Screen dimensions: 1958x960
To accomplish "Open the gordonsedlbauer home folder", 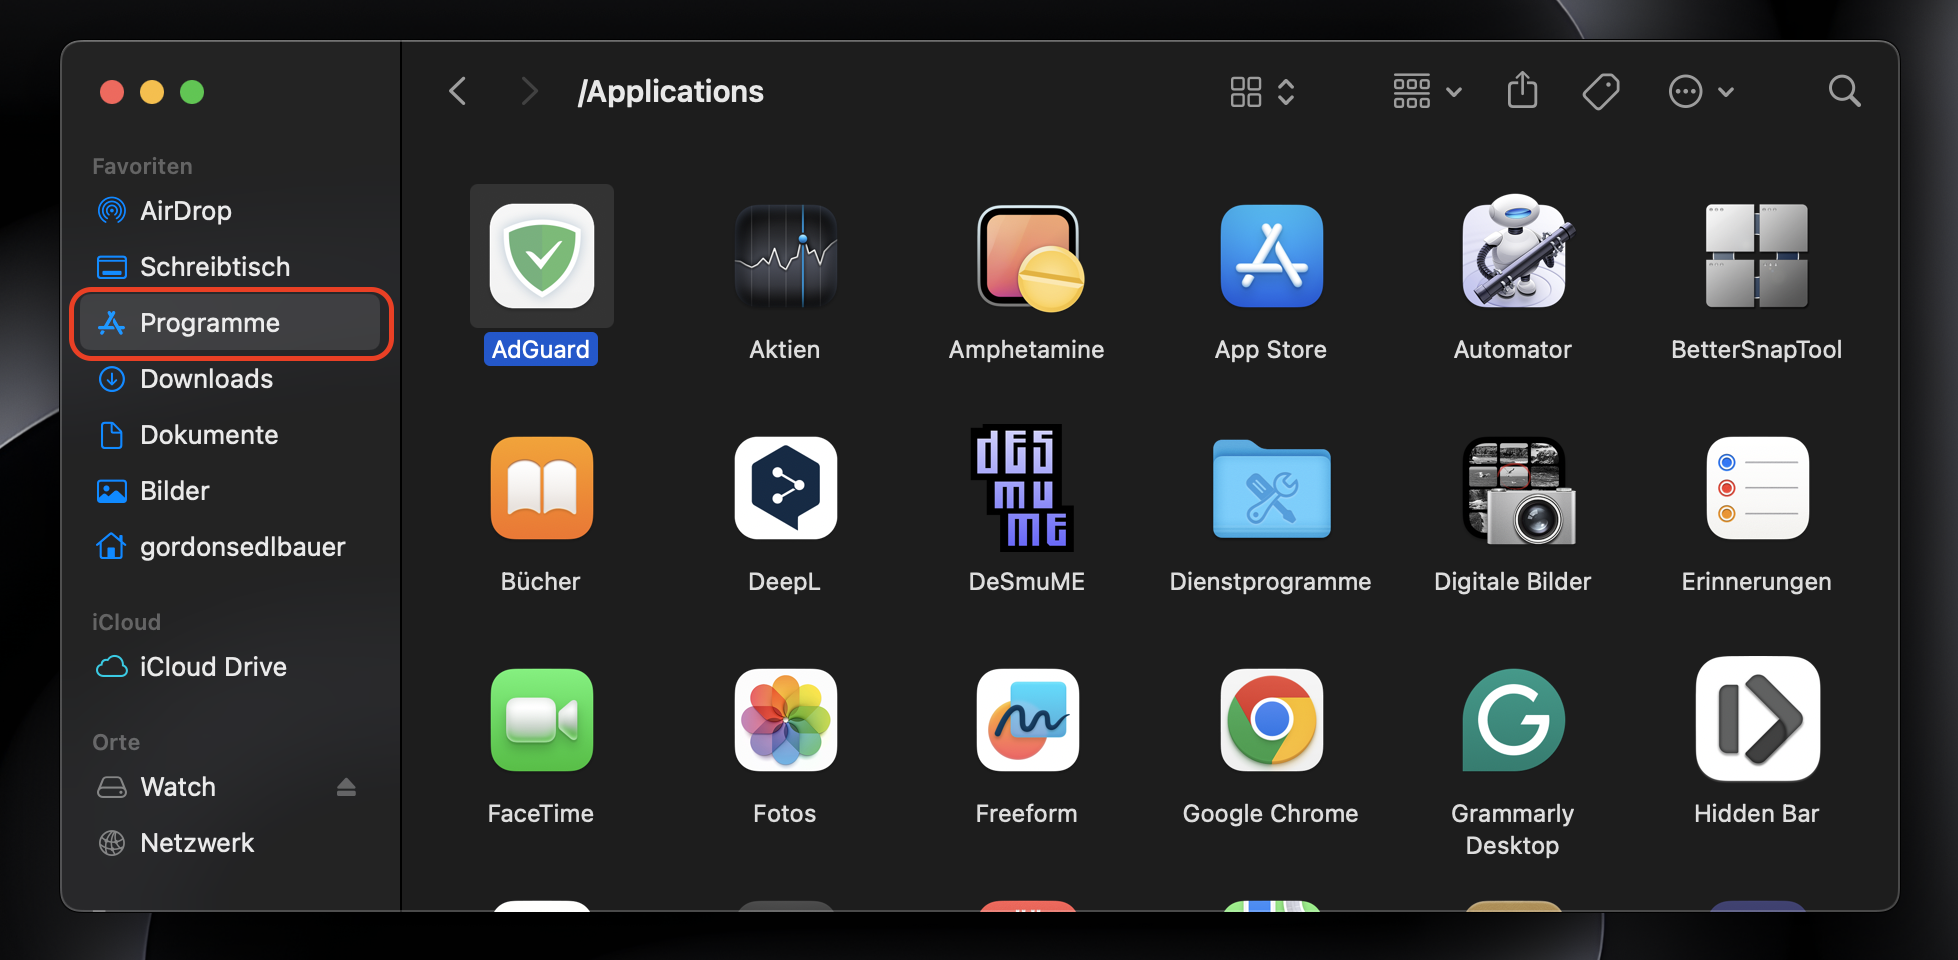I will pyautogui.click(x=230, y=547).
